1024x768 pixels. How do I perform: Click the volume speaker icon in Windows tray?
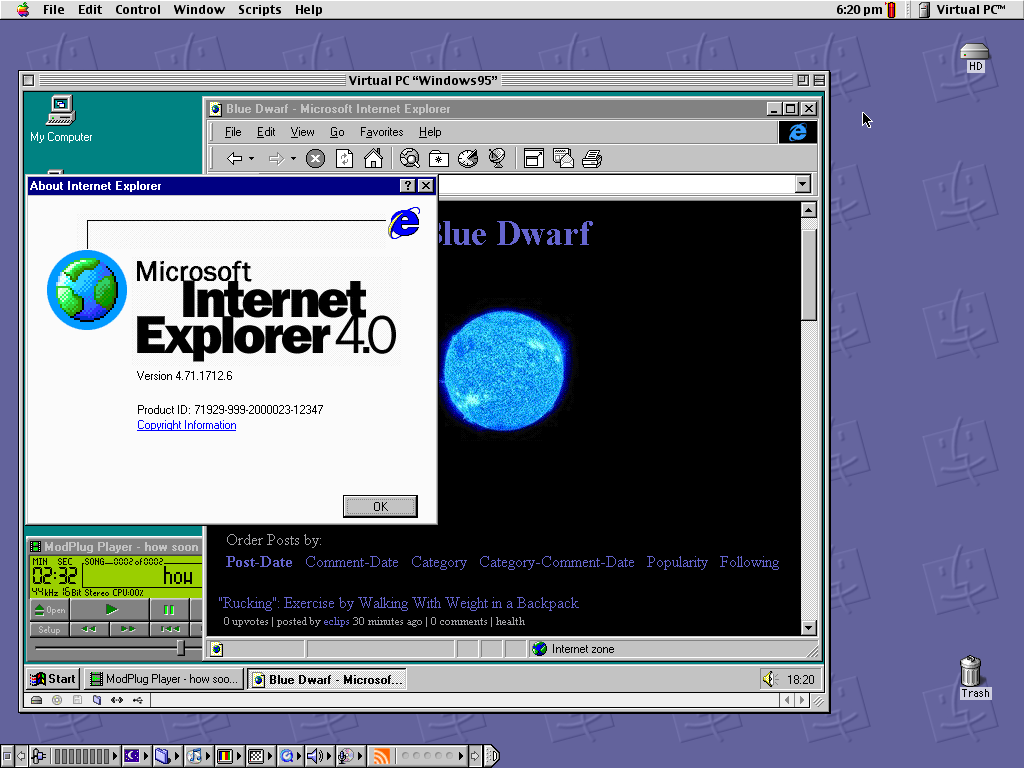coord(770,679)
